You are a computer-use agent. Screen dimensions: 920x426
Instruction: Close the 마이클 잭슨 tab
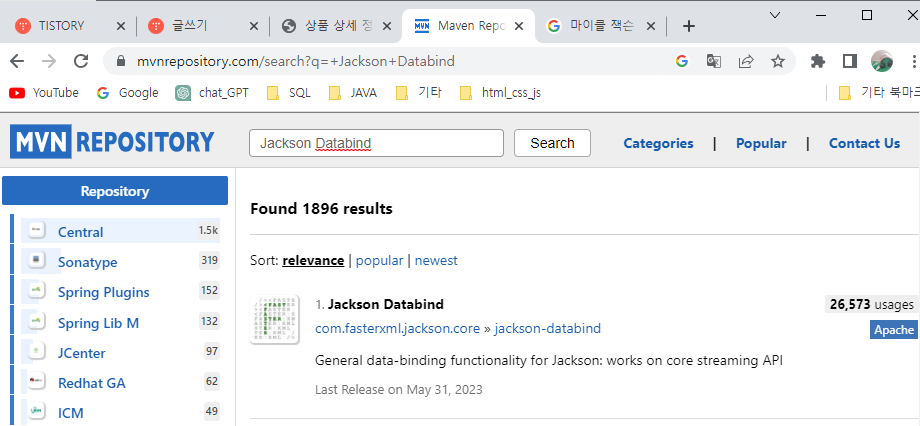(x=652, y=26)
